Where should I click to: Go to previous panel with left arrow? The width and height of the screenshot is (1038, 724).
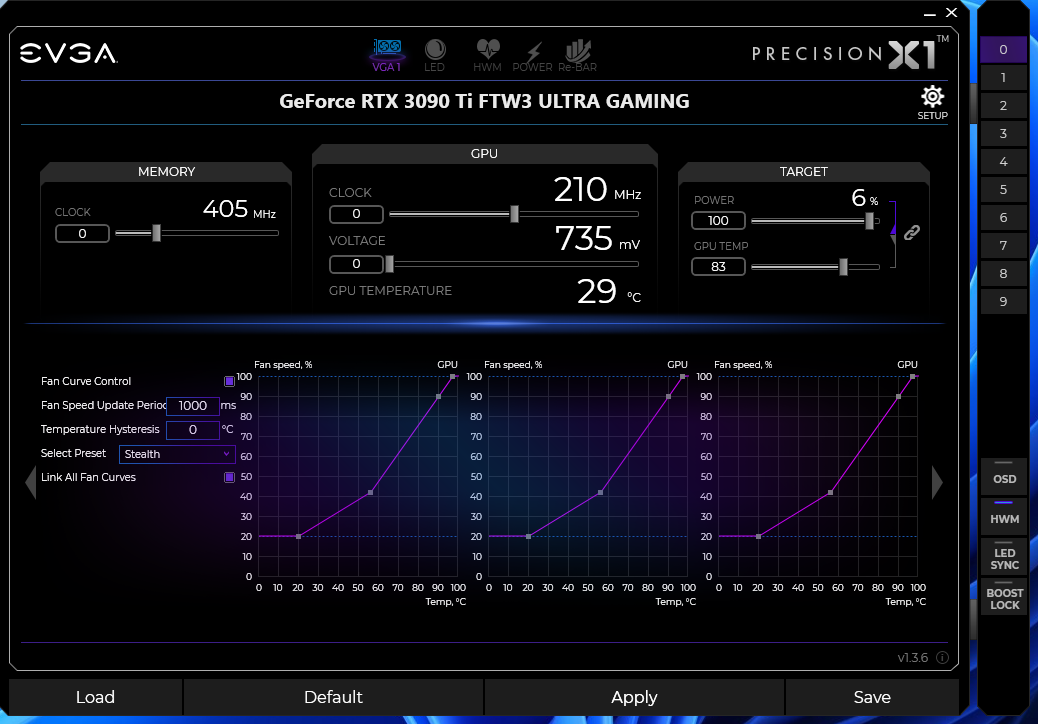[30, 482]
